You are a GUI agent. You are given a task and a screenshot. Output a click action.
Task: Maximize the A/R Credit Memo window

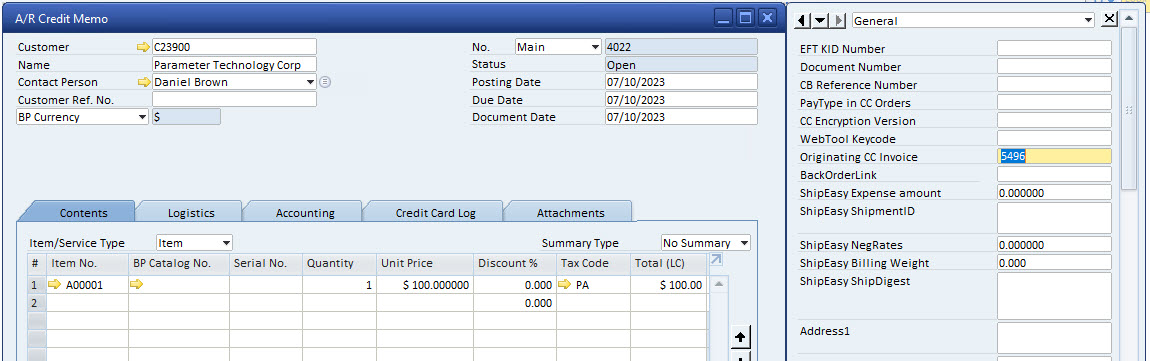[745, 18]
